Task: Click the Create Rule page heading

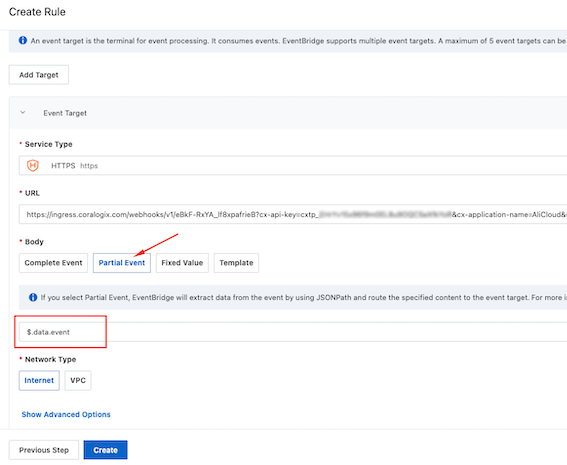Action: (37, 12)
